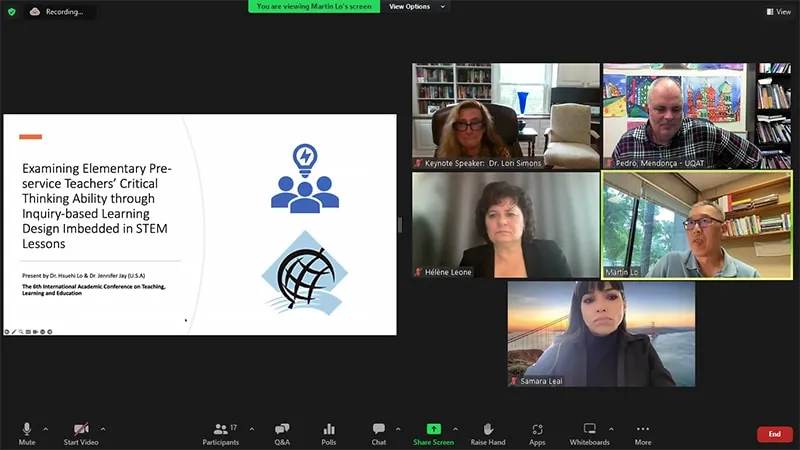Open the View layout menu

coord(778,11)
